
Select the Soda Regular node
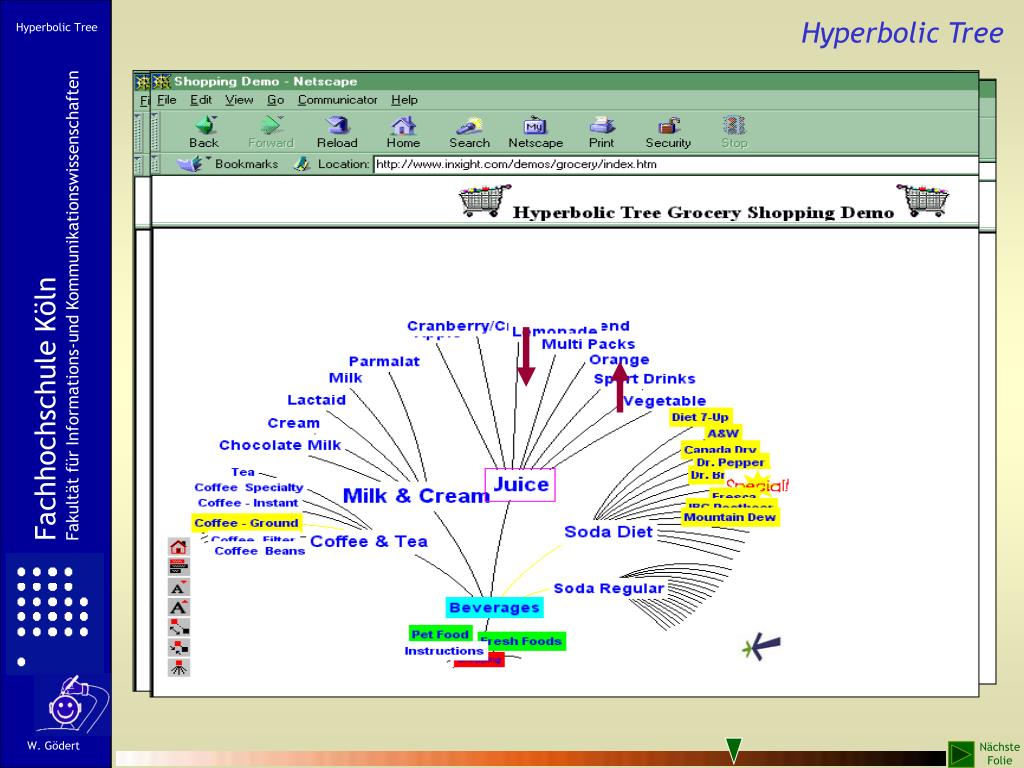tap(609, 588)
